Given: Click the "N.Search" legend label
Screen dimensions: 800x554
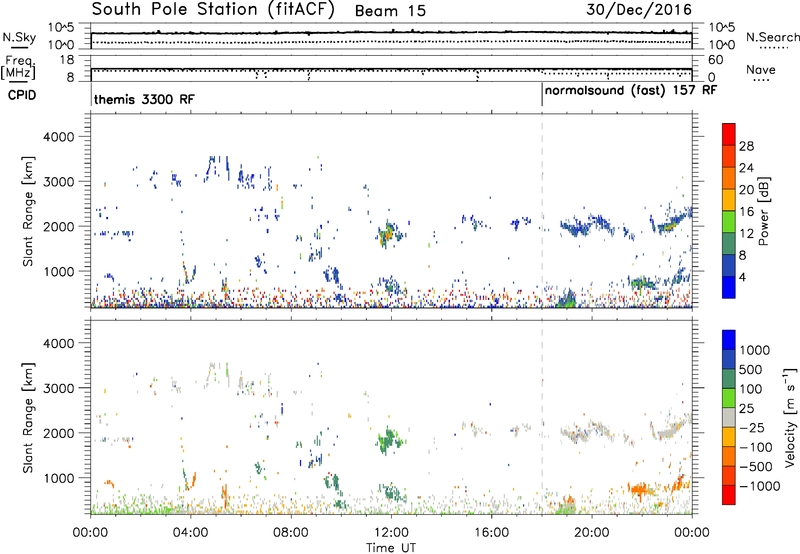Looking at the screenshot, I should click(772, 37).
